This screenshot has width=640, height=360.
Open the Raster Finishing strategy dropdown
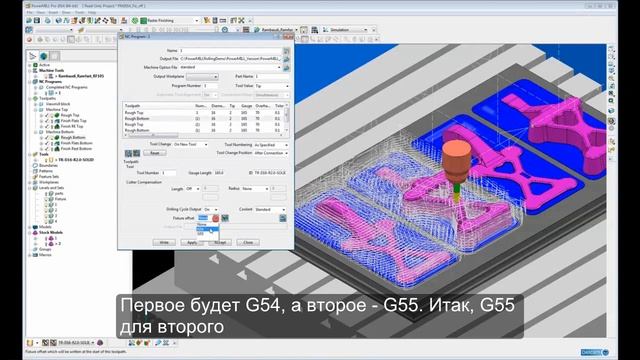(197, 20)
